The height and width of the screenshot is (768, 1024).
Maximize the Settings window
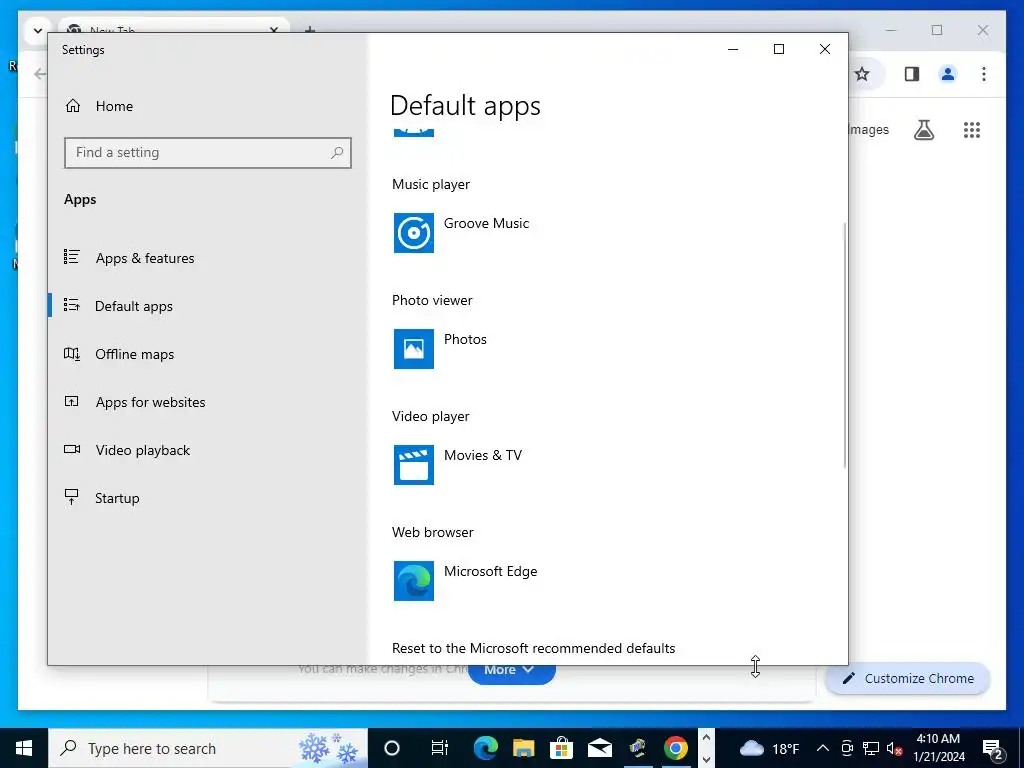point(778,49)
